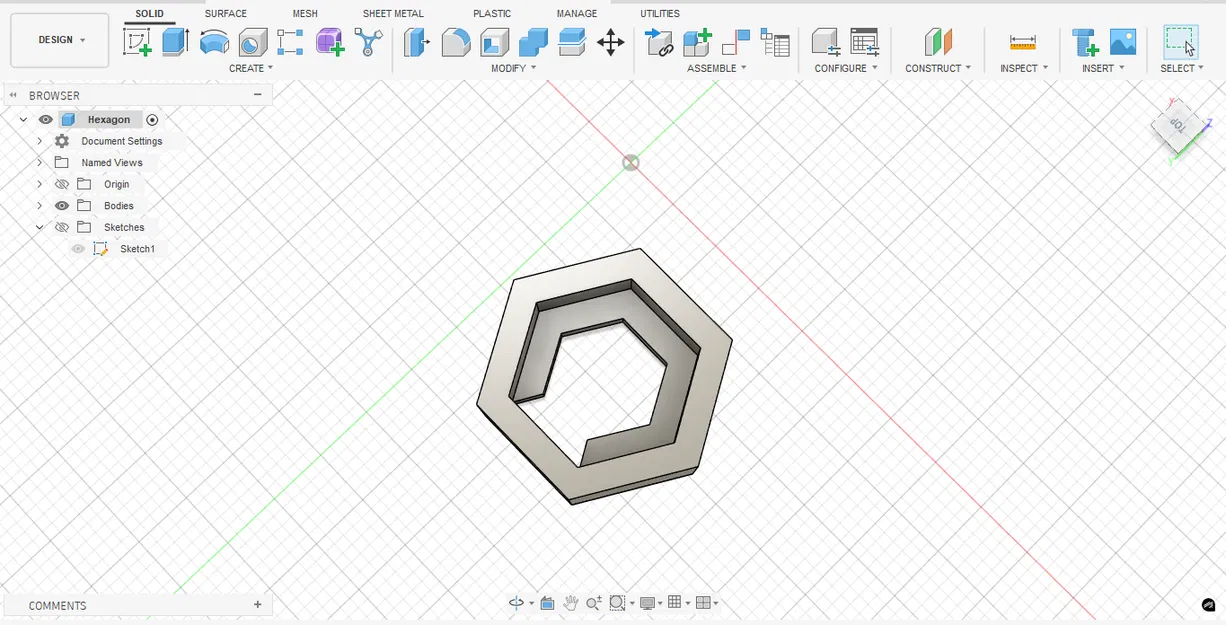Switch to the Mesh tab
The height and width of the screenshot is (625, 1226).
[x=305, y=13]
